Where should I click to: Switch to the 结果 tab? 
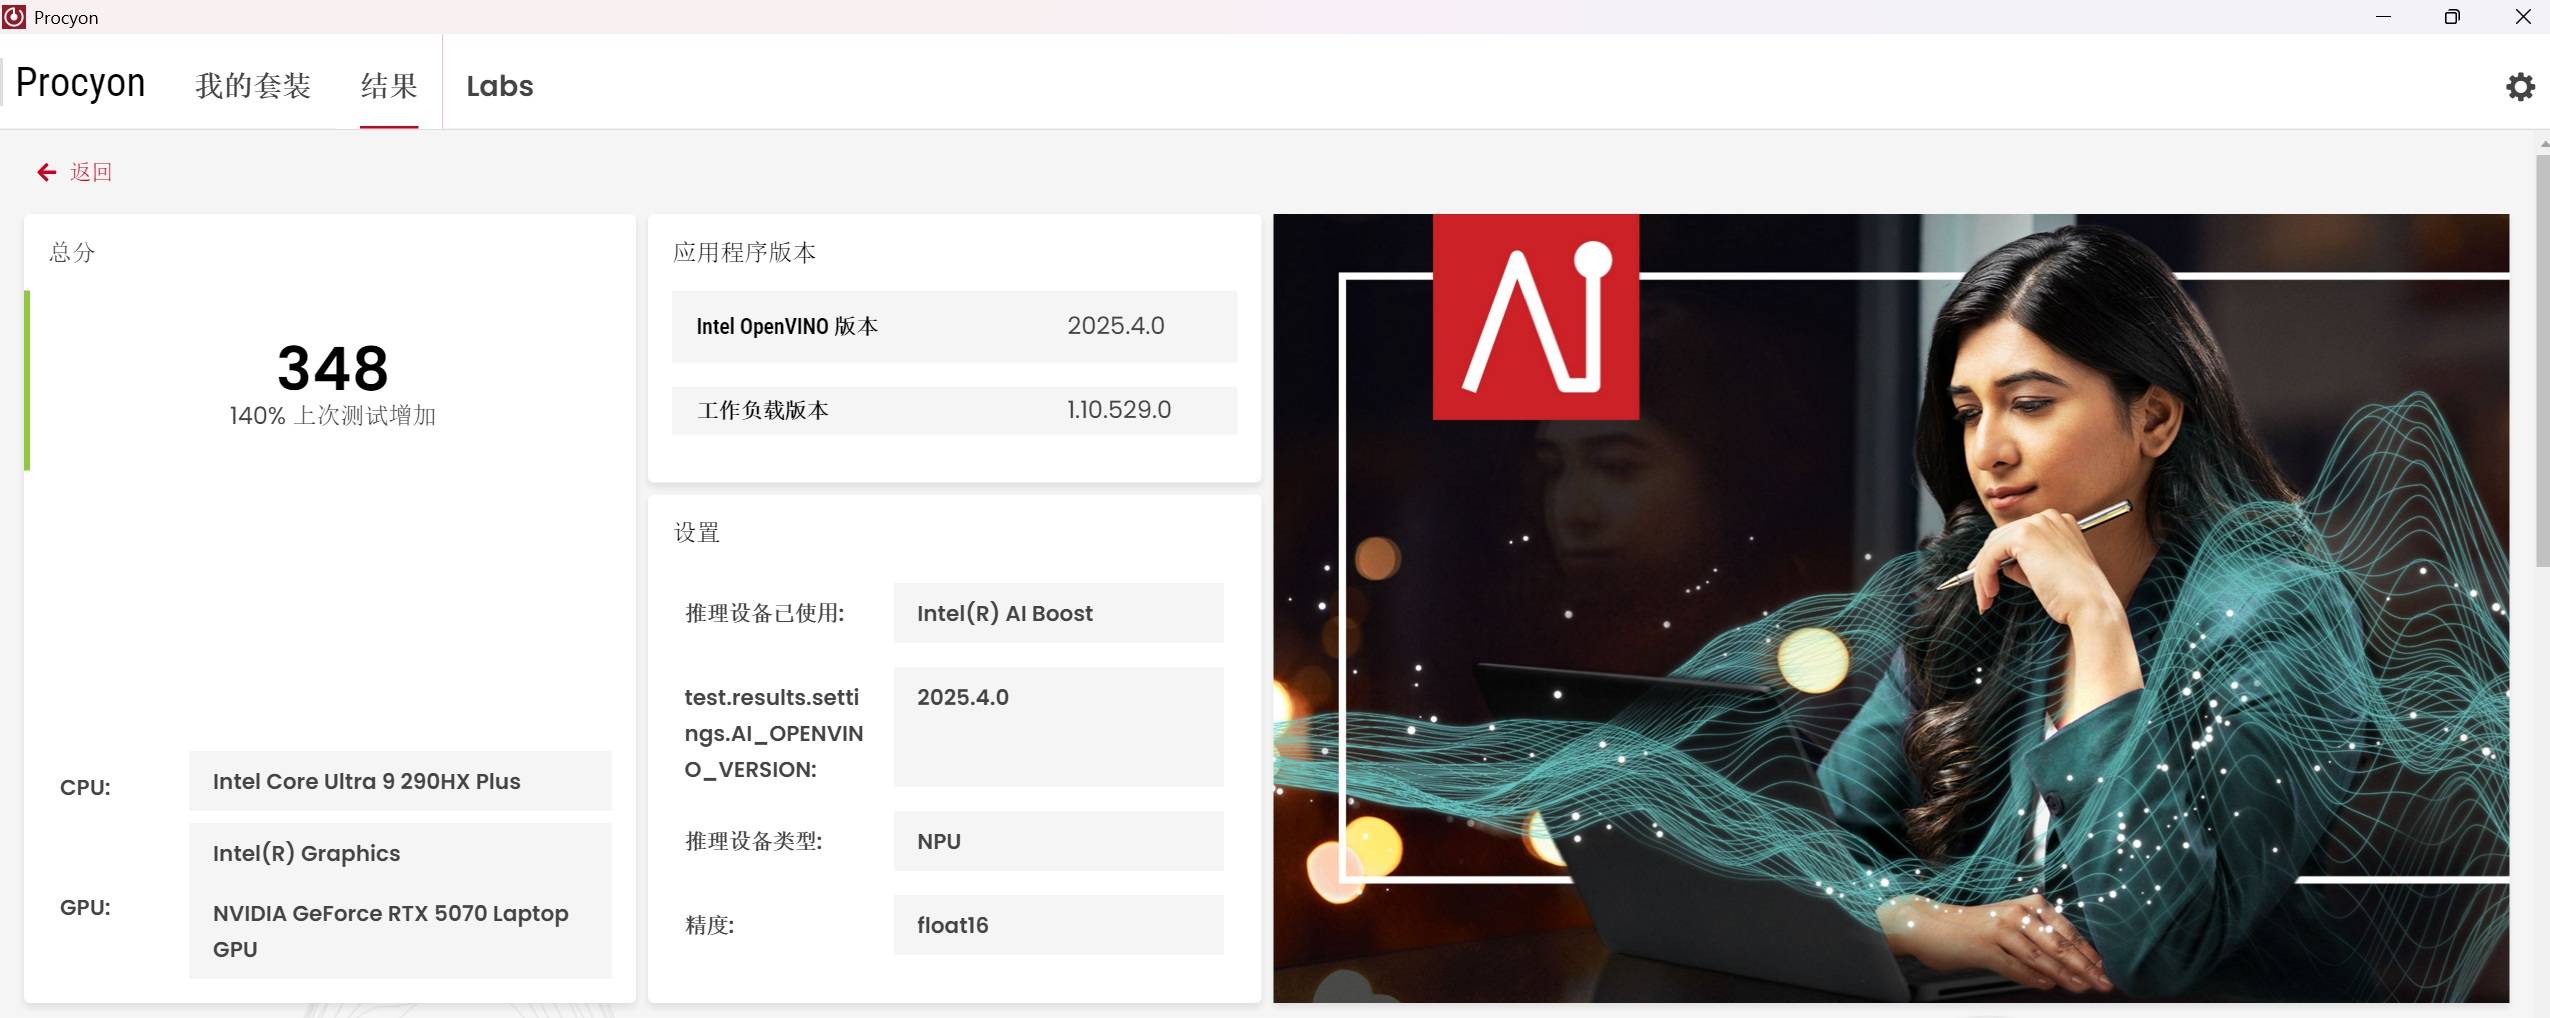point(389,86)
